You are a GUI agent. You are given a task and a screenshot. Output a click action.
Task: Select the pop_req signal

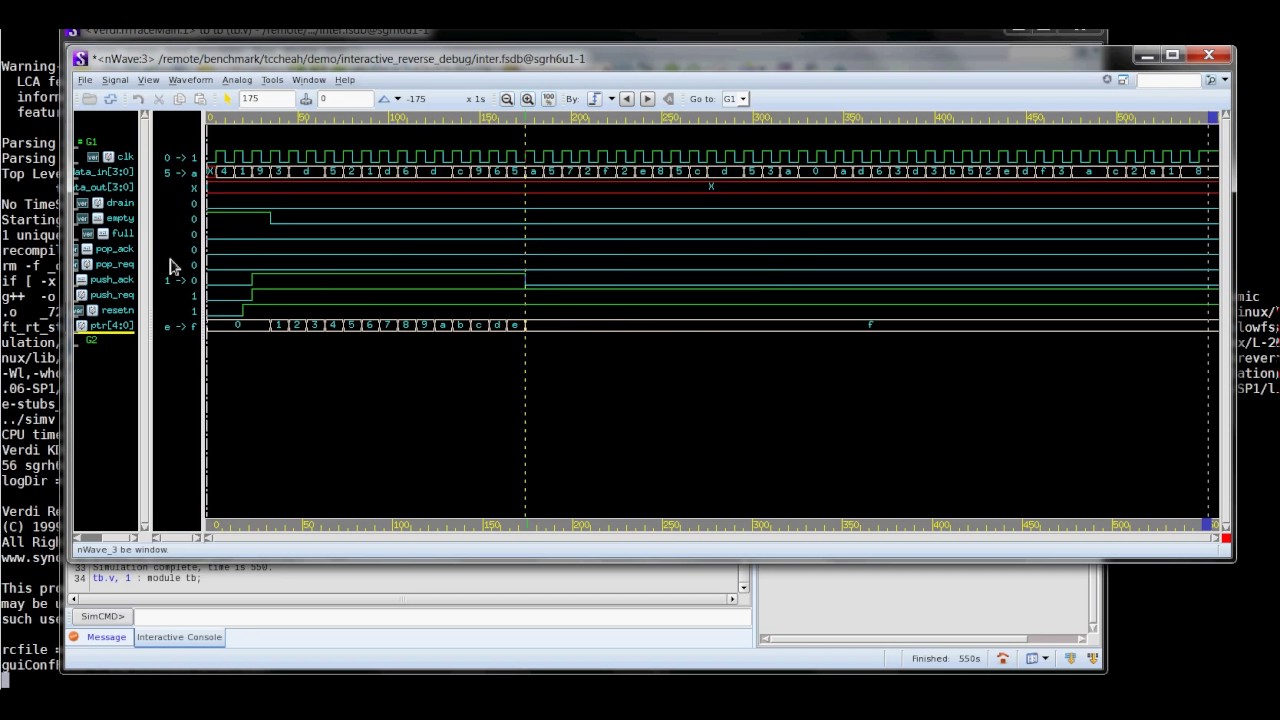click(x=114, y=264)
